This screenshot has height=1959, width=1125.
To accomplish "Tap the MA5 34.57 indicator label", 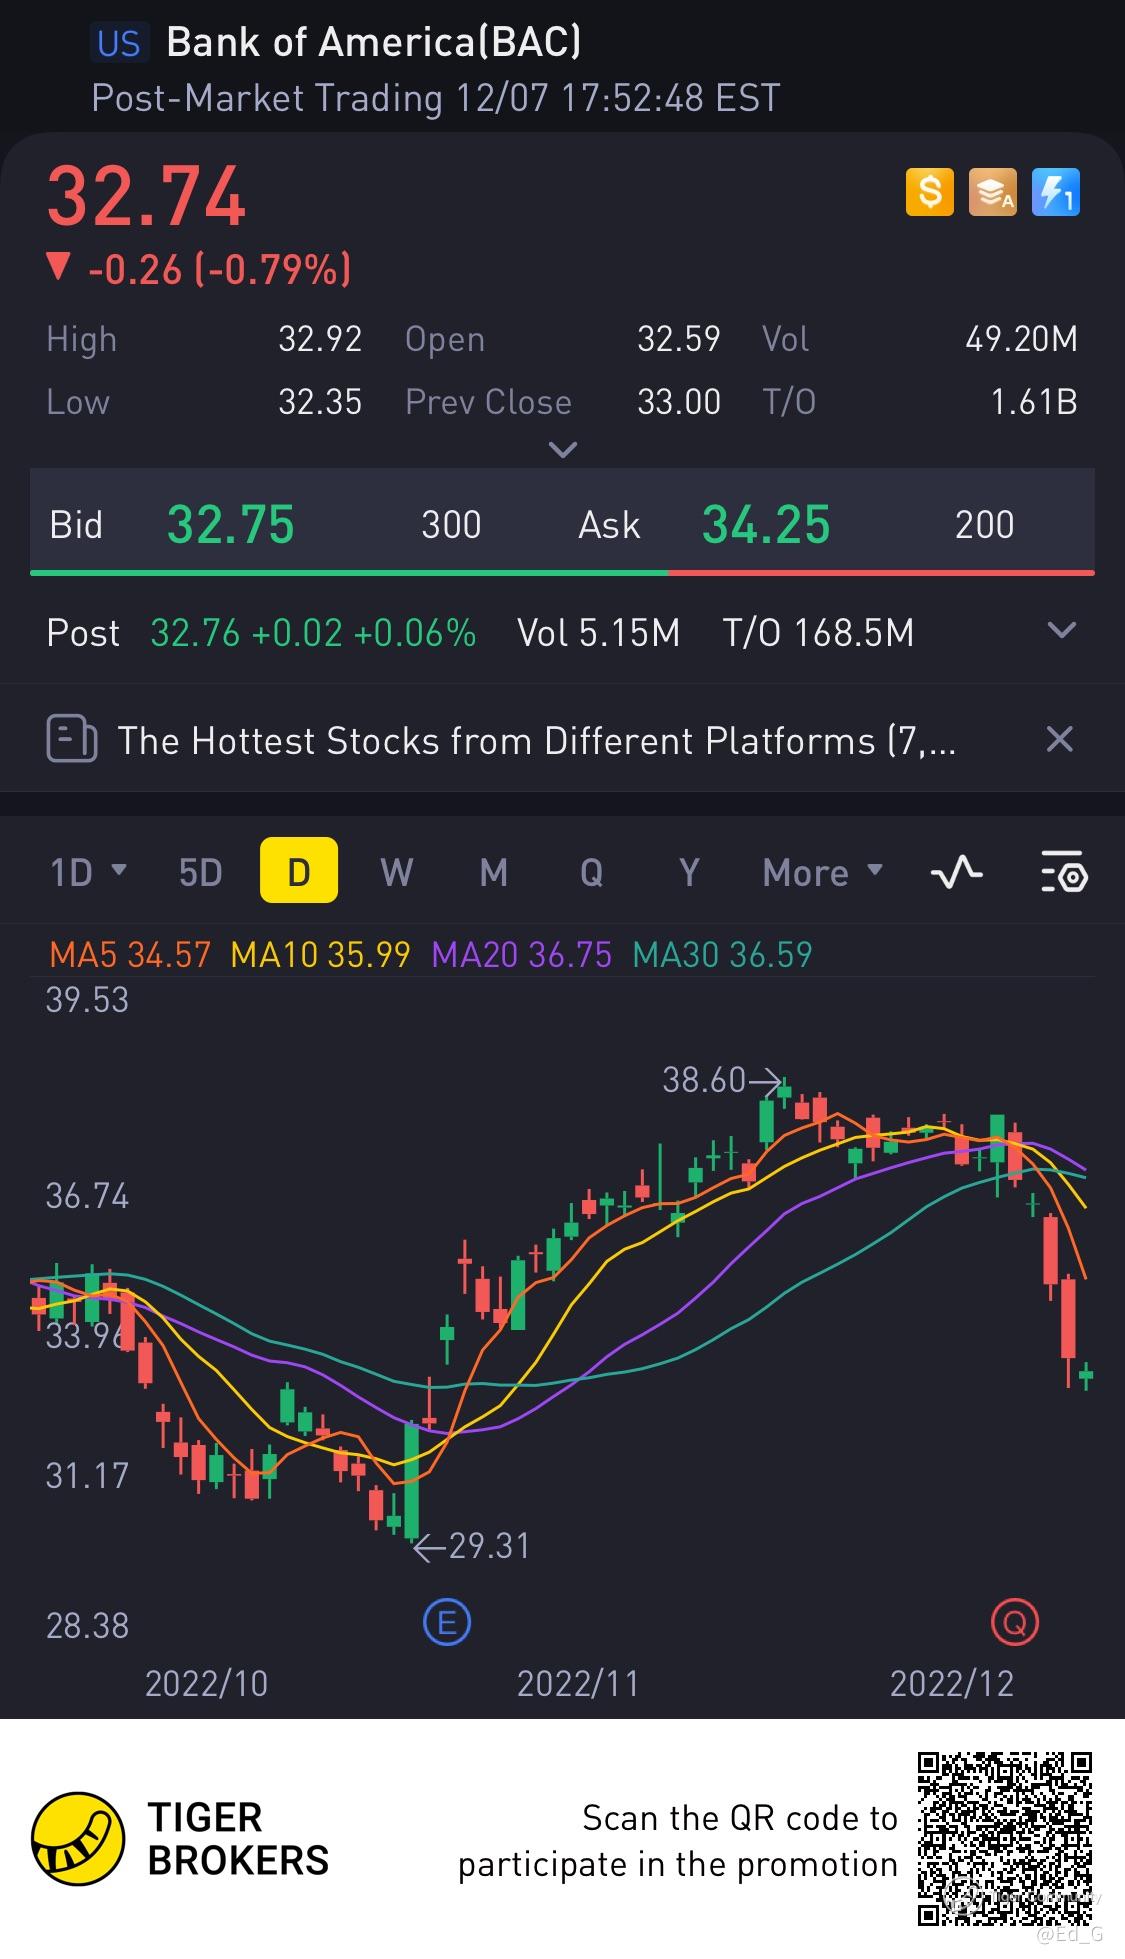I will click(x=130, y=954).
